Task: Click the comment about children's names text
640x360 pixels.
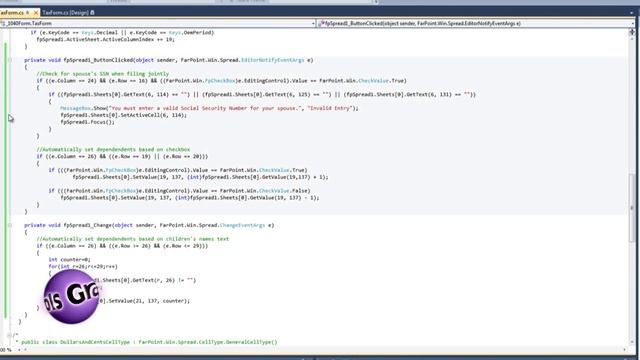Action: point(133,239)
